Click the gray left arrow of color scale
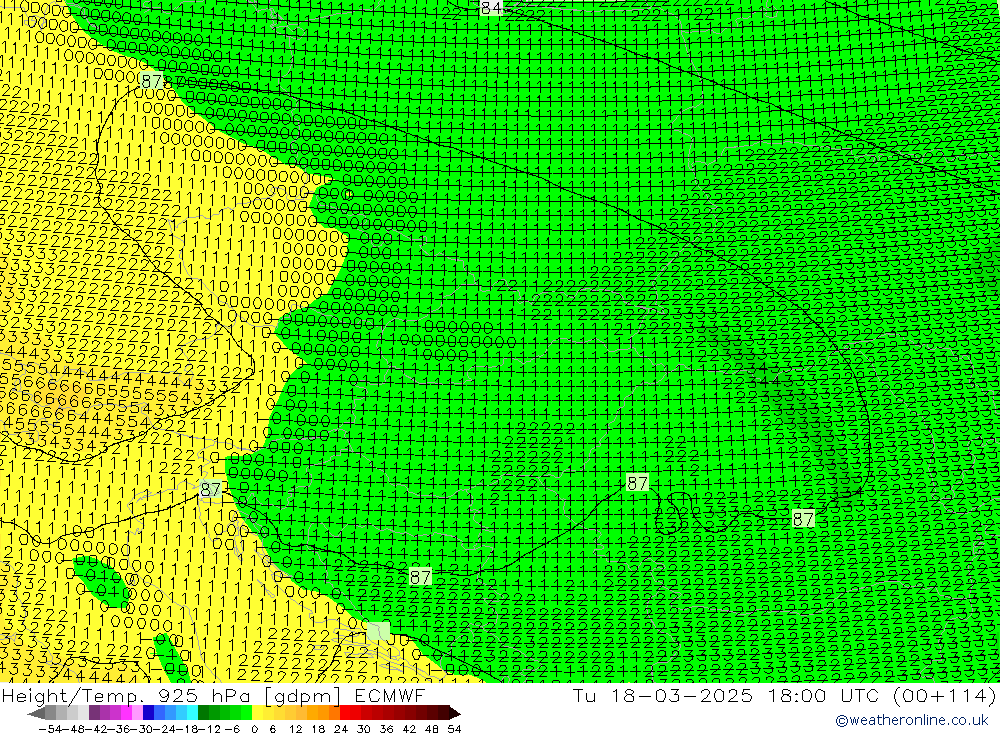This screenshot has height=733, width=1000. [36, 713]
